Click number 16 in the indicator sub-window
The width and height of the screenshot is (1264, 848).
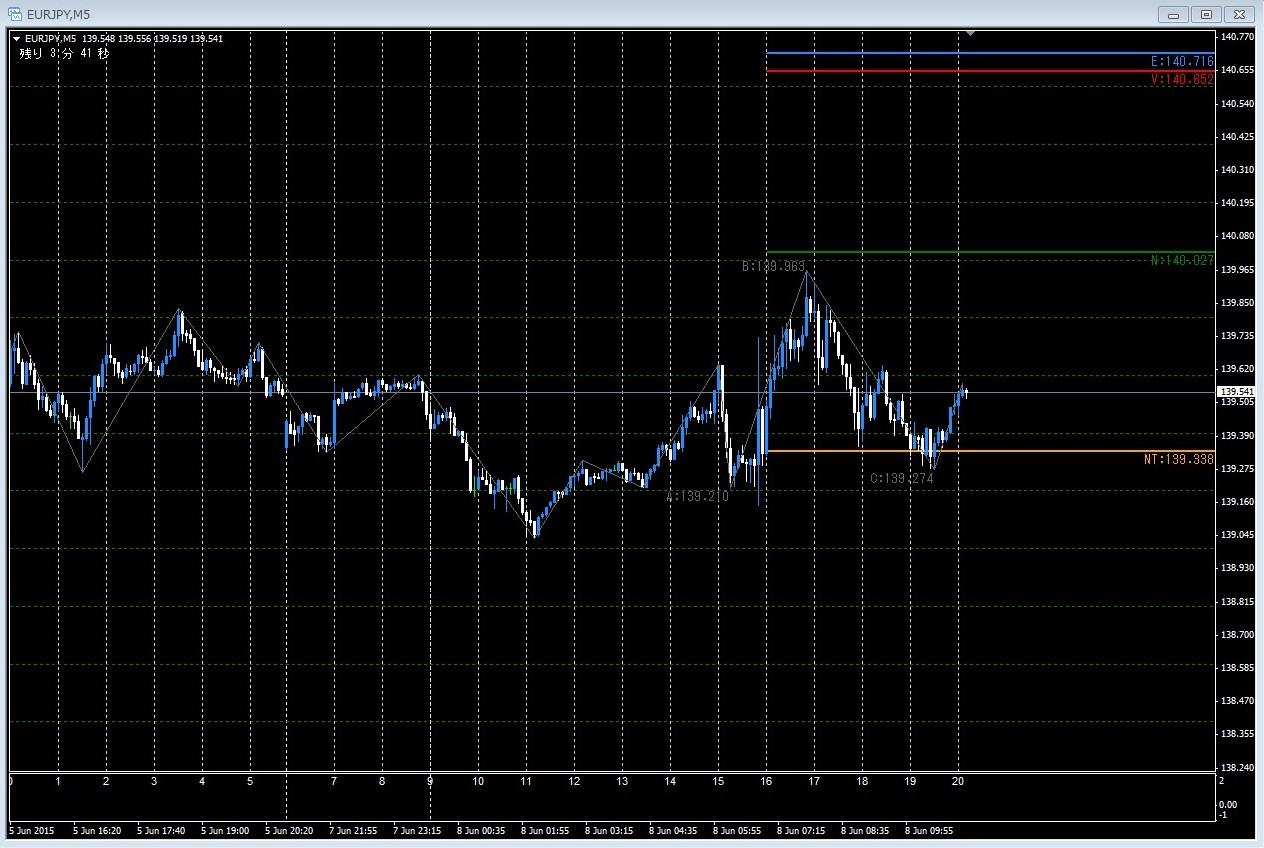pyautogui.click(x=765, y=782)
